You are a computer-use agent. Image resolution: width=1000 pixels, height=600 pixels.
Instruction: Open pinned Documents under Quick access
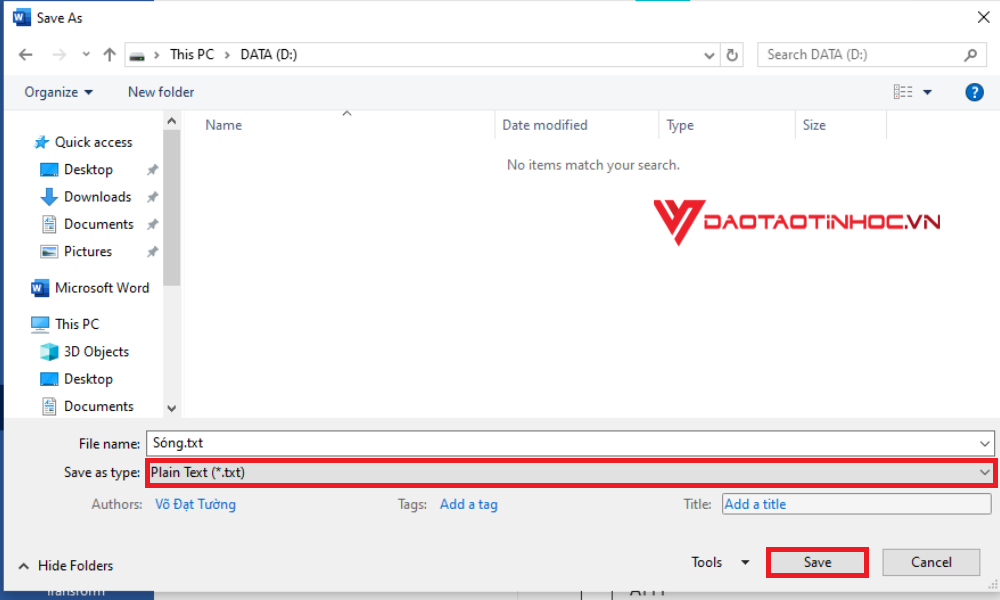click(x=99, y=224)
